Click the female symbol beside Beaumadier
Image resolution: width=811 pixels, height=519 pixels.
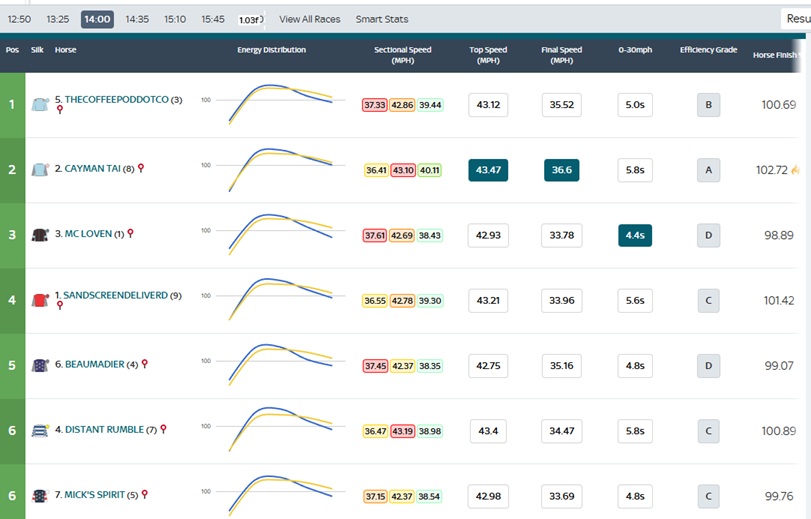[x=145, y=364]
